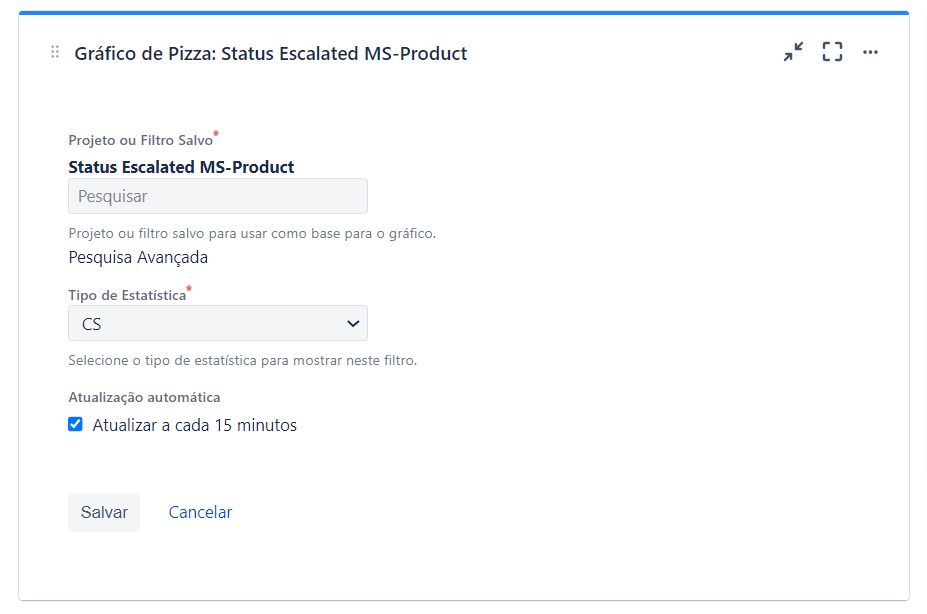Screen dimensions: 927x614
Task: Click the 'Atualização automática' heading
Action: point(144,397)
